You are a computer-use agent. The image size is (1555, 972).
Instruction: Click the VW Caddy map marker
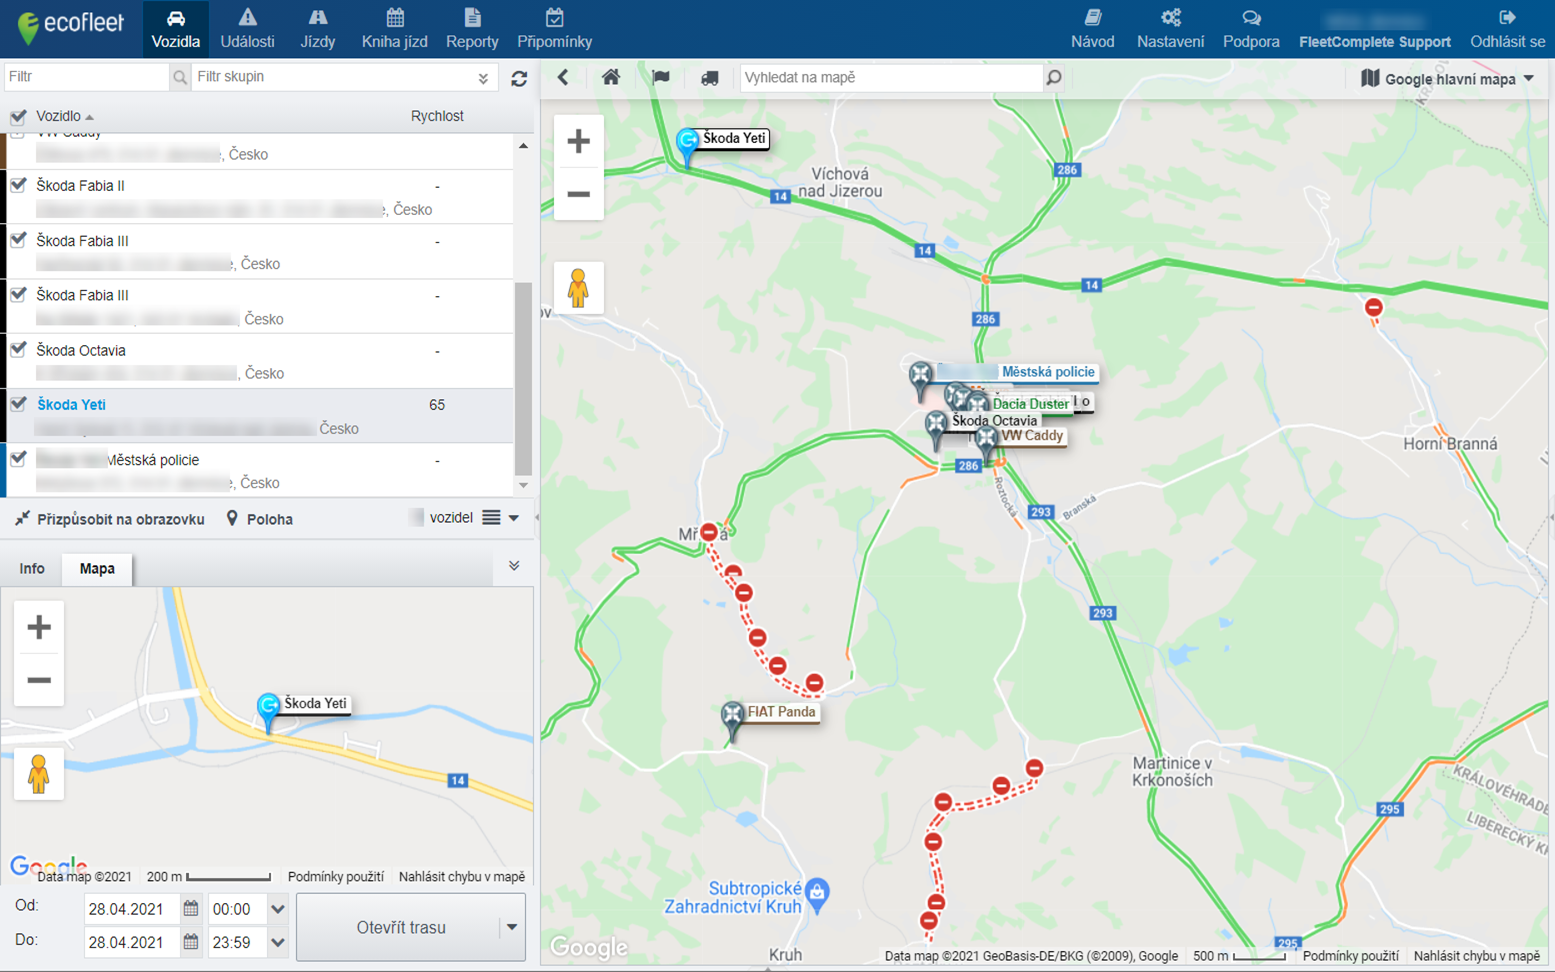click(x=987, y=443)
